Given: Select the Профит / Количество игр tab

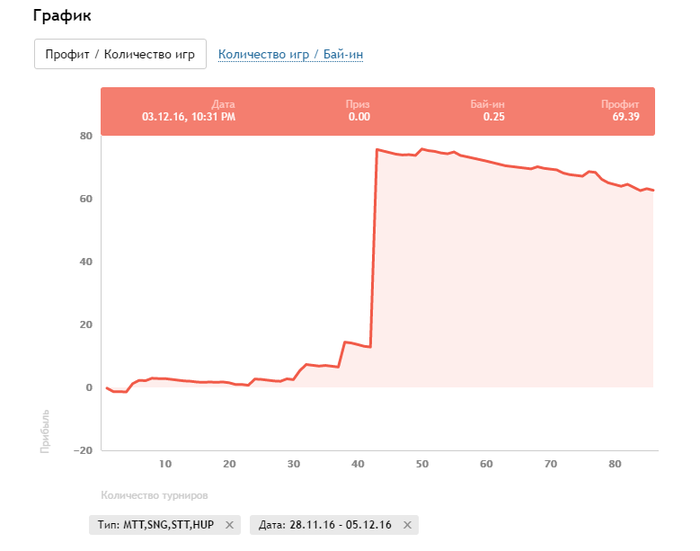Looking at the screenshot, I should [x=120, y=54].
